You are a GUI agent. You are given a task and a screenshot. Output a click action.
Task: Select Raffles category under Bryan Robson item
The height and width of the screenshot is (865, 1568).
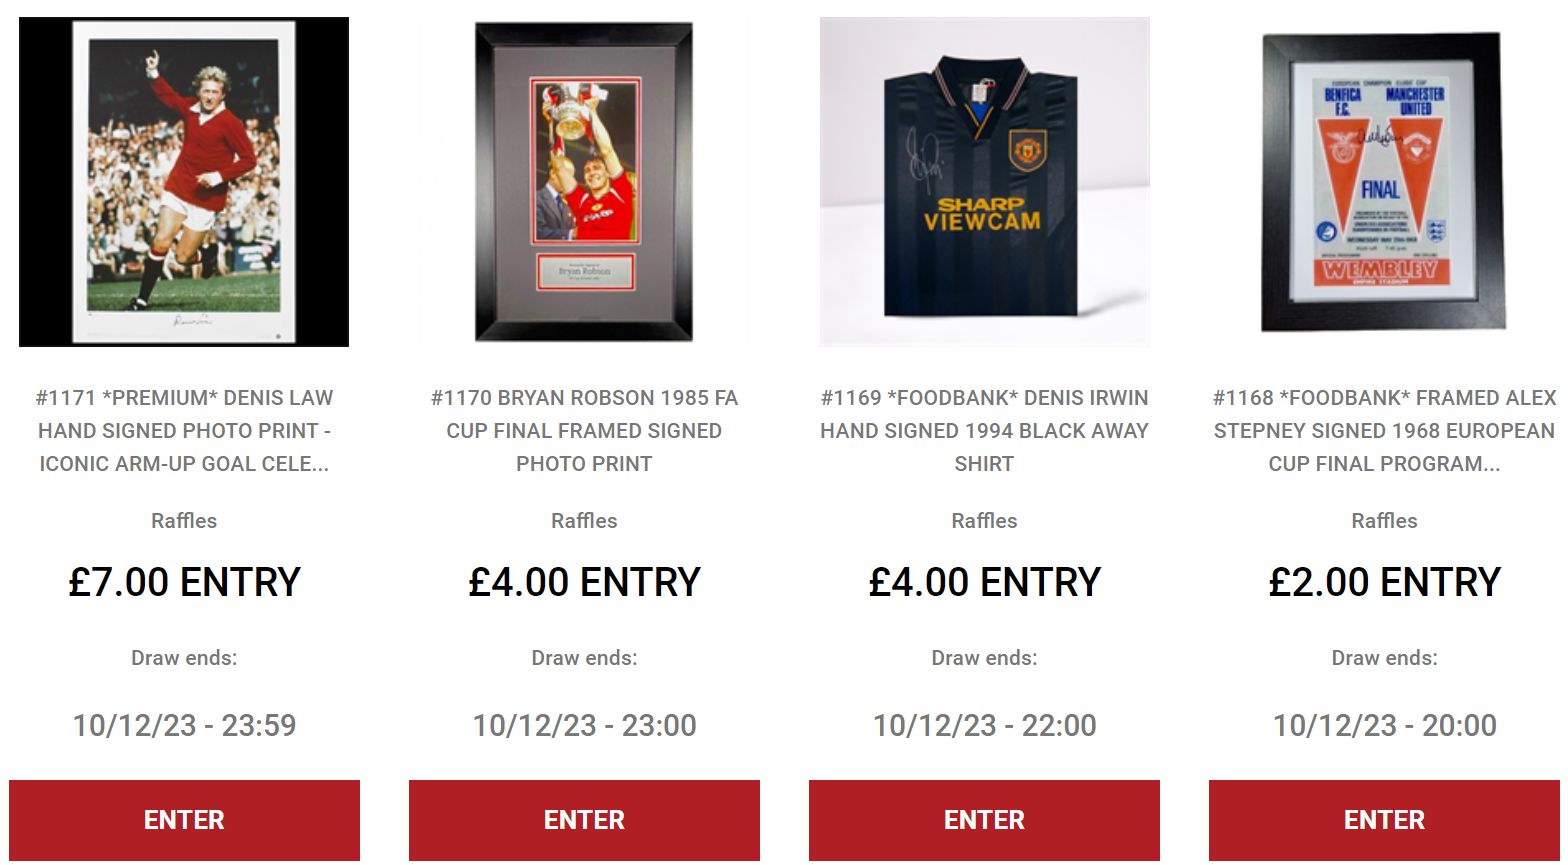click(584, 521)
